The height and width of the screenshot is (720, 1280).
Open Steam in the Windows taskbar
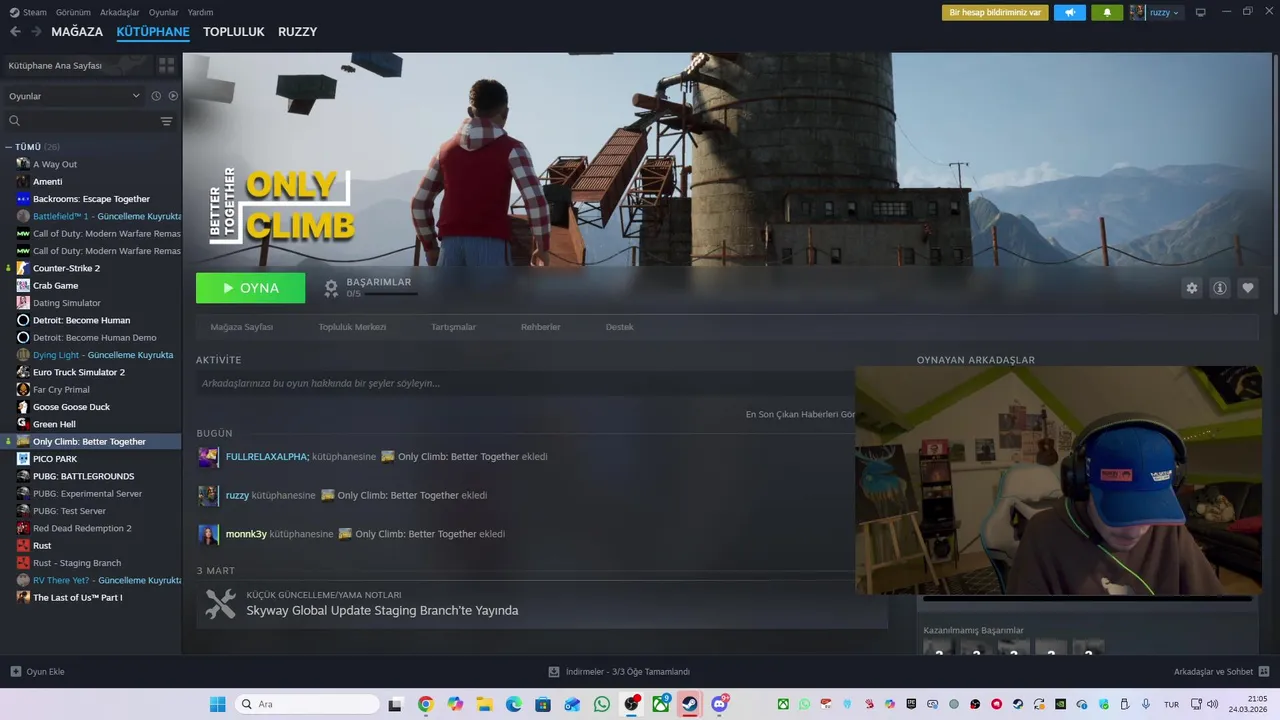click(690, 704)
